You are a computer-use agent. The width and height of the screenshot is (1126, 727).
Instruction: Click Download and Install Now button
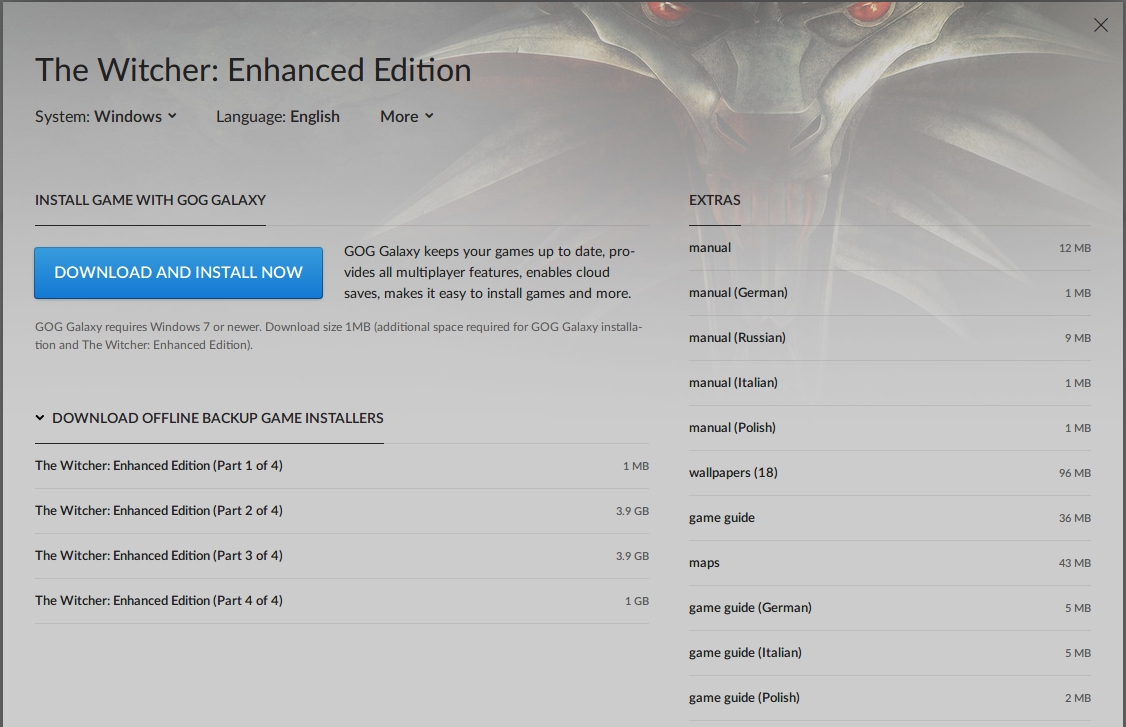coord(178,273)
